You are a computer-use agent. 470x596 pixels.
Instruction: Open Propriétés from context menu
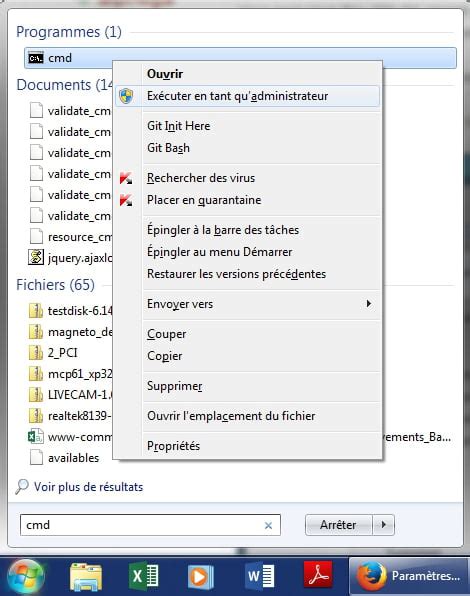click(173, 445)
